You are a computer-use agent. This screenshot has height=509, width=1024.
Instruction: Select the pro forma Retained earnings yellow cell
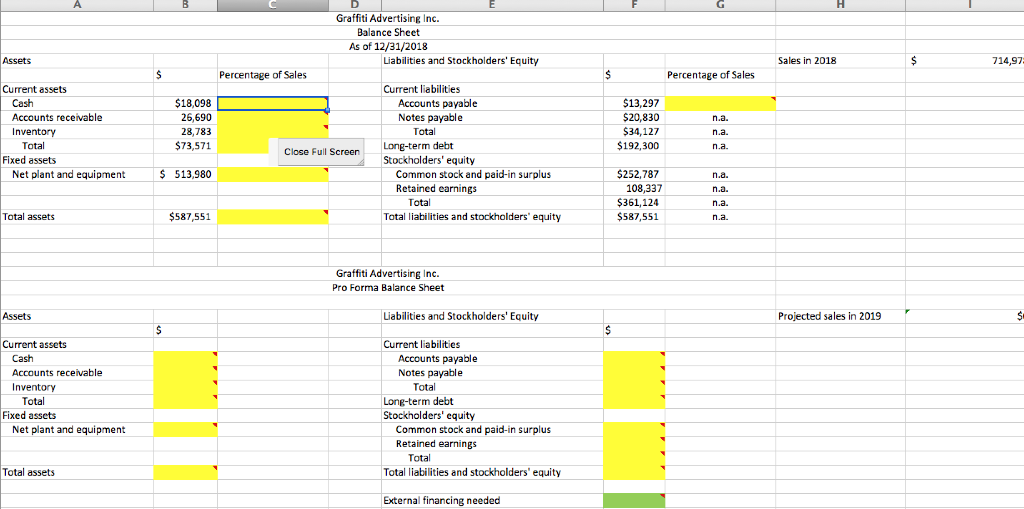[635, 444]
